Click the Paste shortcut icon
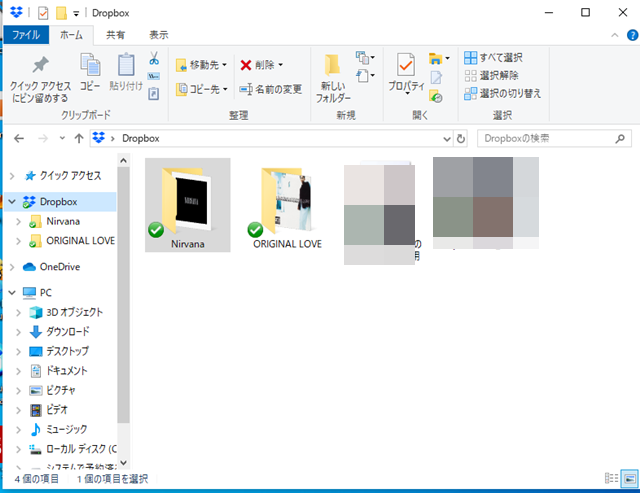This screenshot has width=640, height=493. click(153, 93)
